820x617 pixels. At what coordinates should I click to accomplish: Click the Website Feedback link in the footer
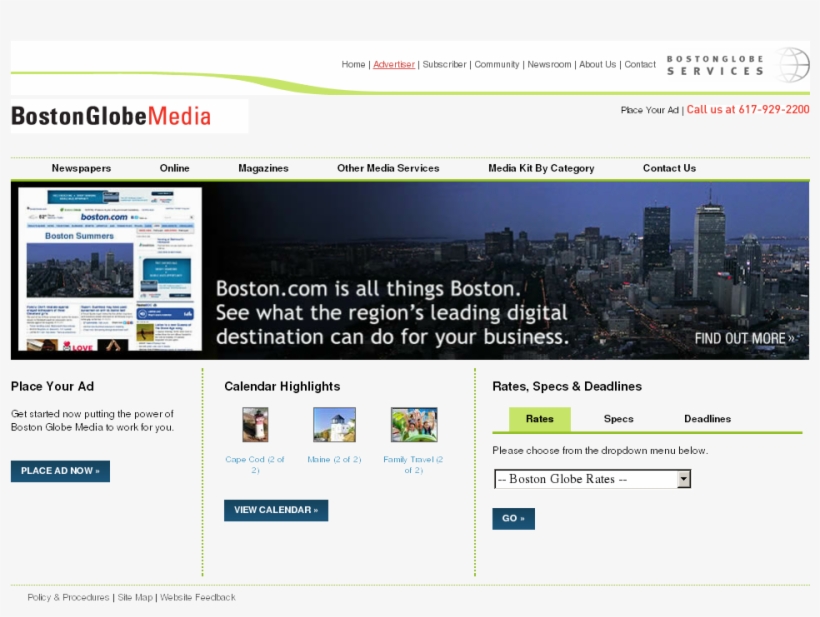pyautogui.click(x=198, y=597)
